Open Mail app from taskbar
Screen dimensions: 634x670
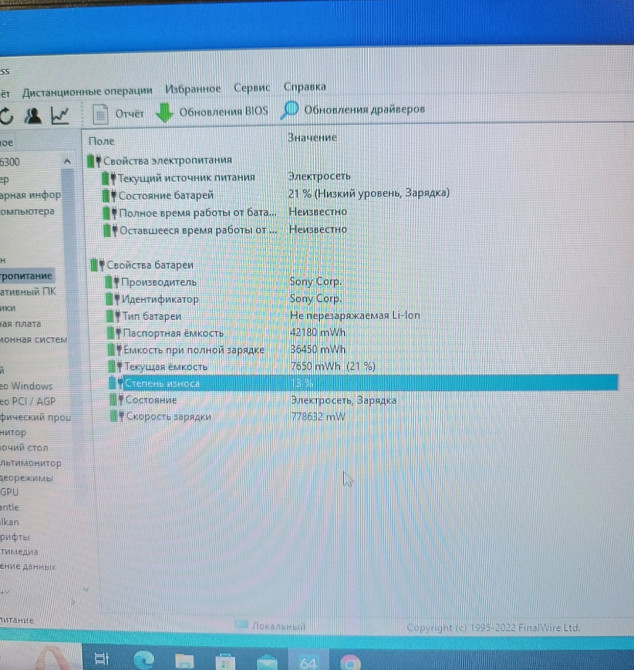tap(267, 662)
